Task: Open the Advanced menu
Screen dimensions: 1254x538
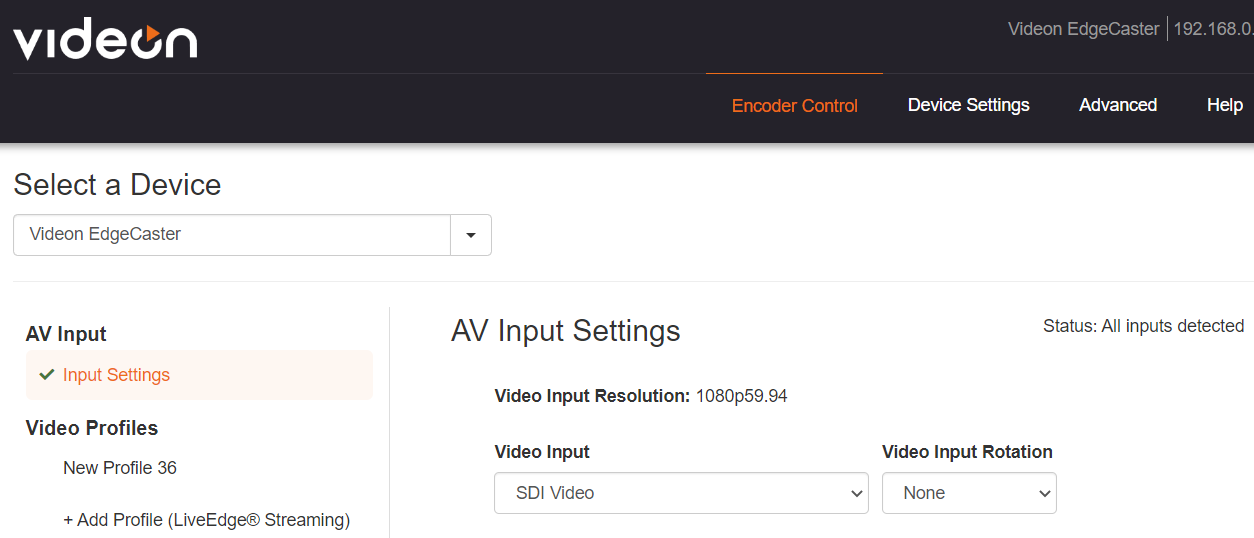Action: (x=1118, y=105)
